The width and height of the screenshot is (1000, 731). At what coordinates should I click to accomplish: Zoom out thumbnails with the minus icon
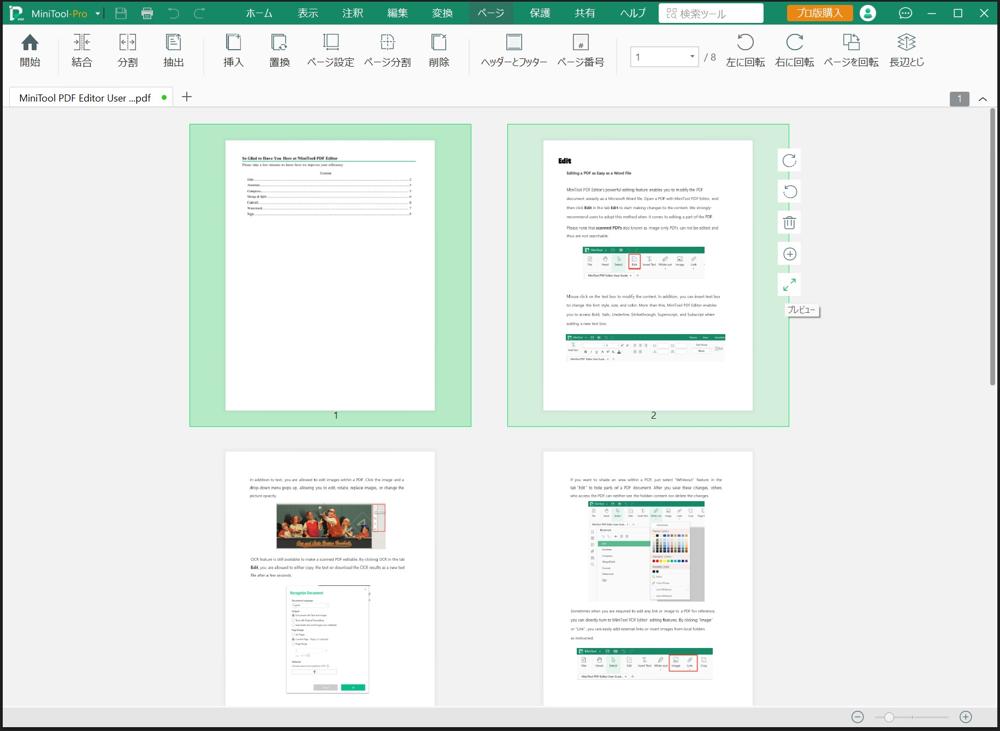(x=858, y=717)
